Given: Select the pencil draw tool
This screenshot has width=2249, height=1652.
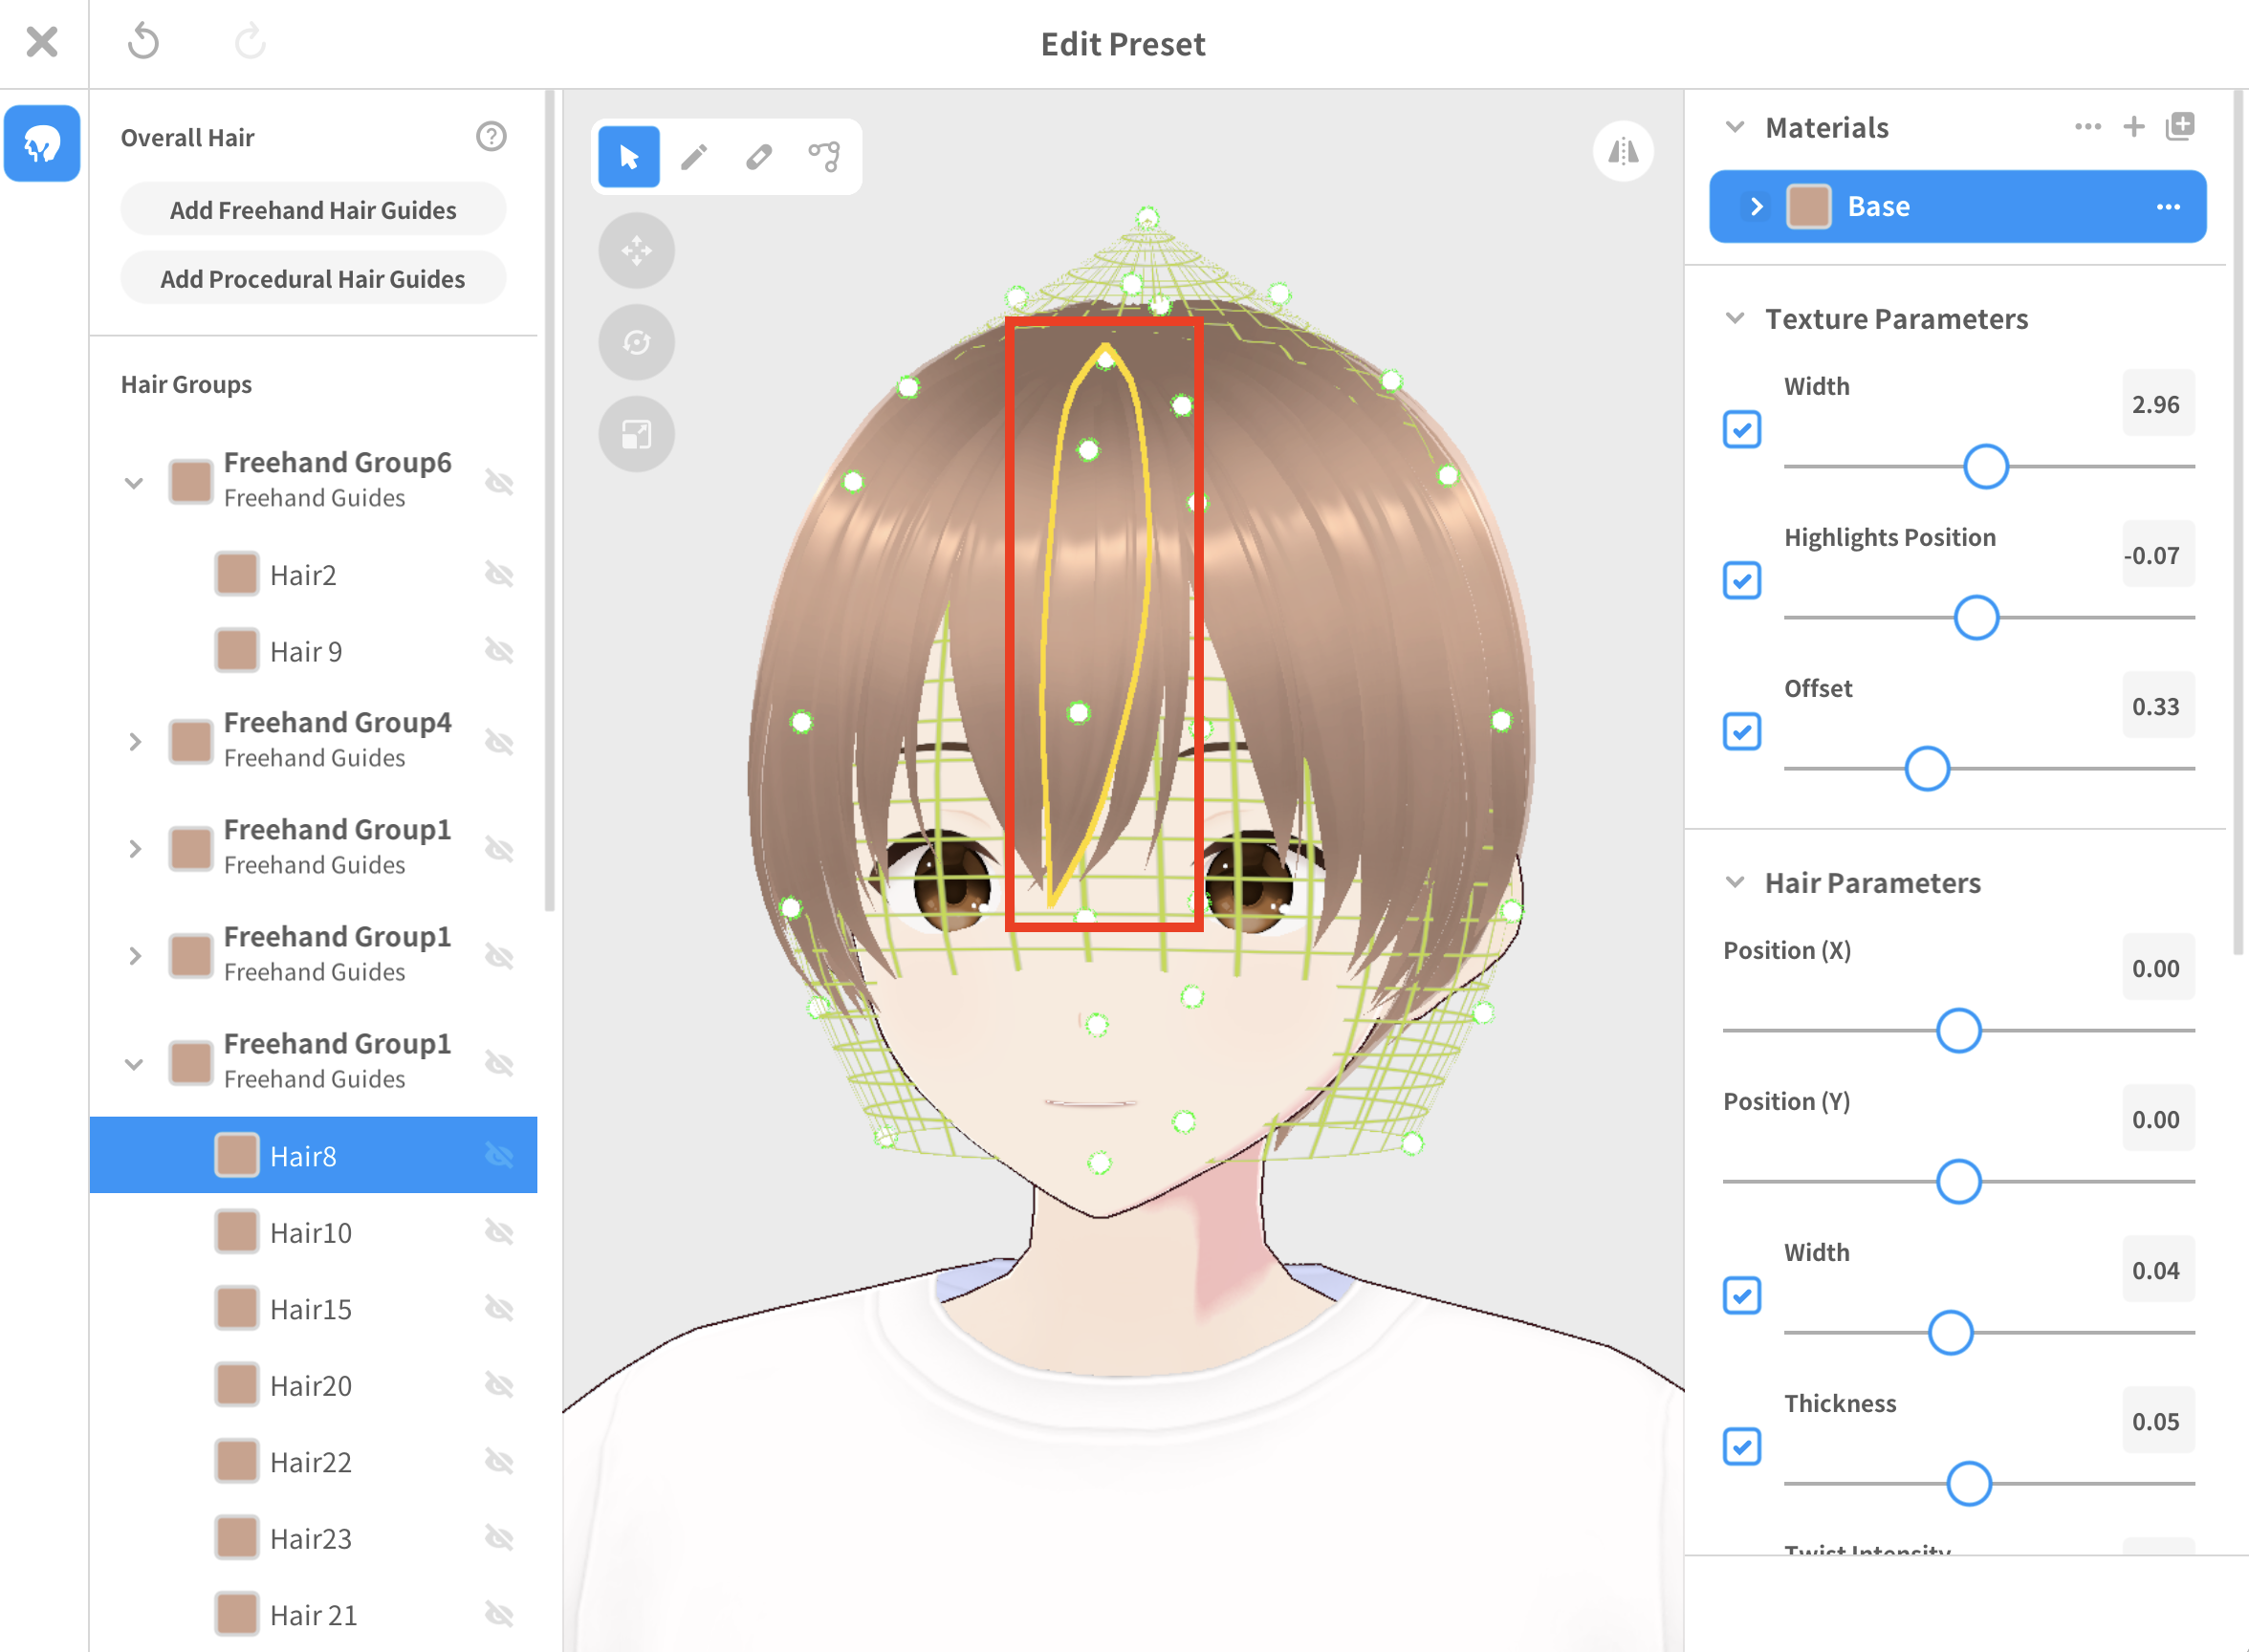Looking at the screenshot, I should [694, 156].
